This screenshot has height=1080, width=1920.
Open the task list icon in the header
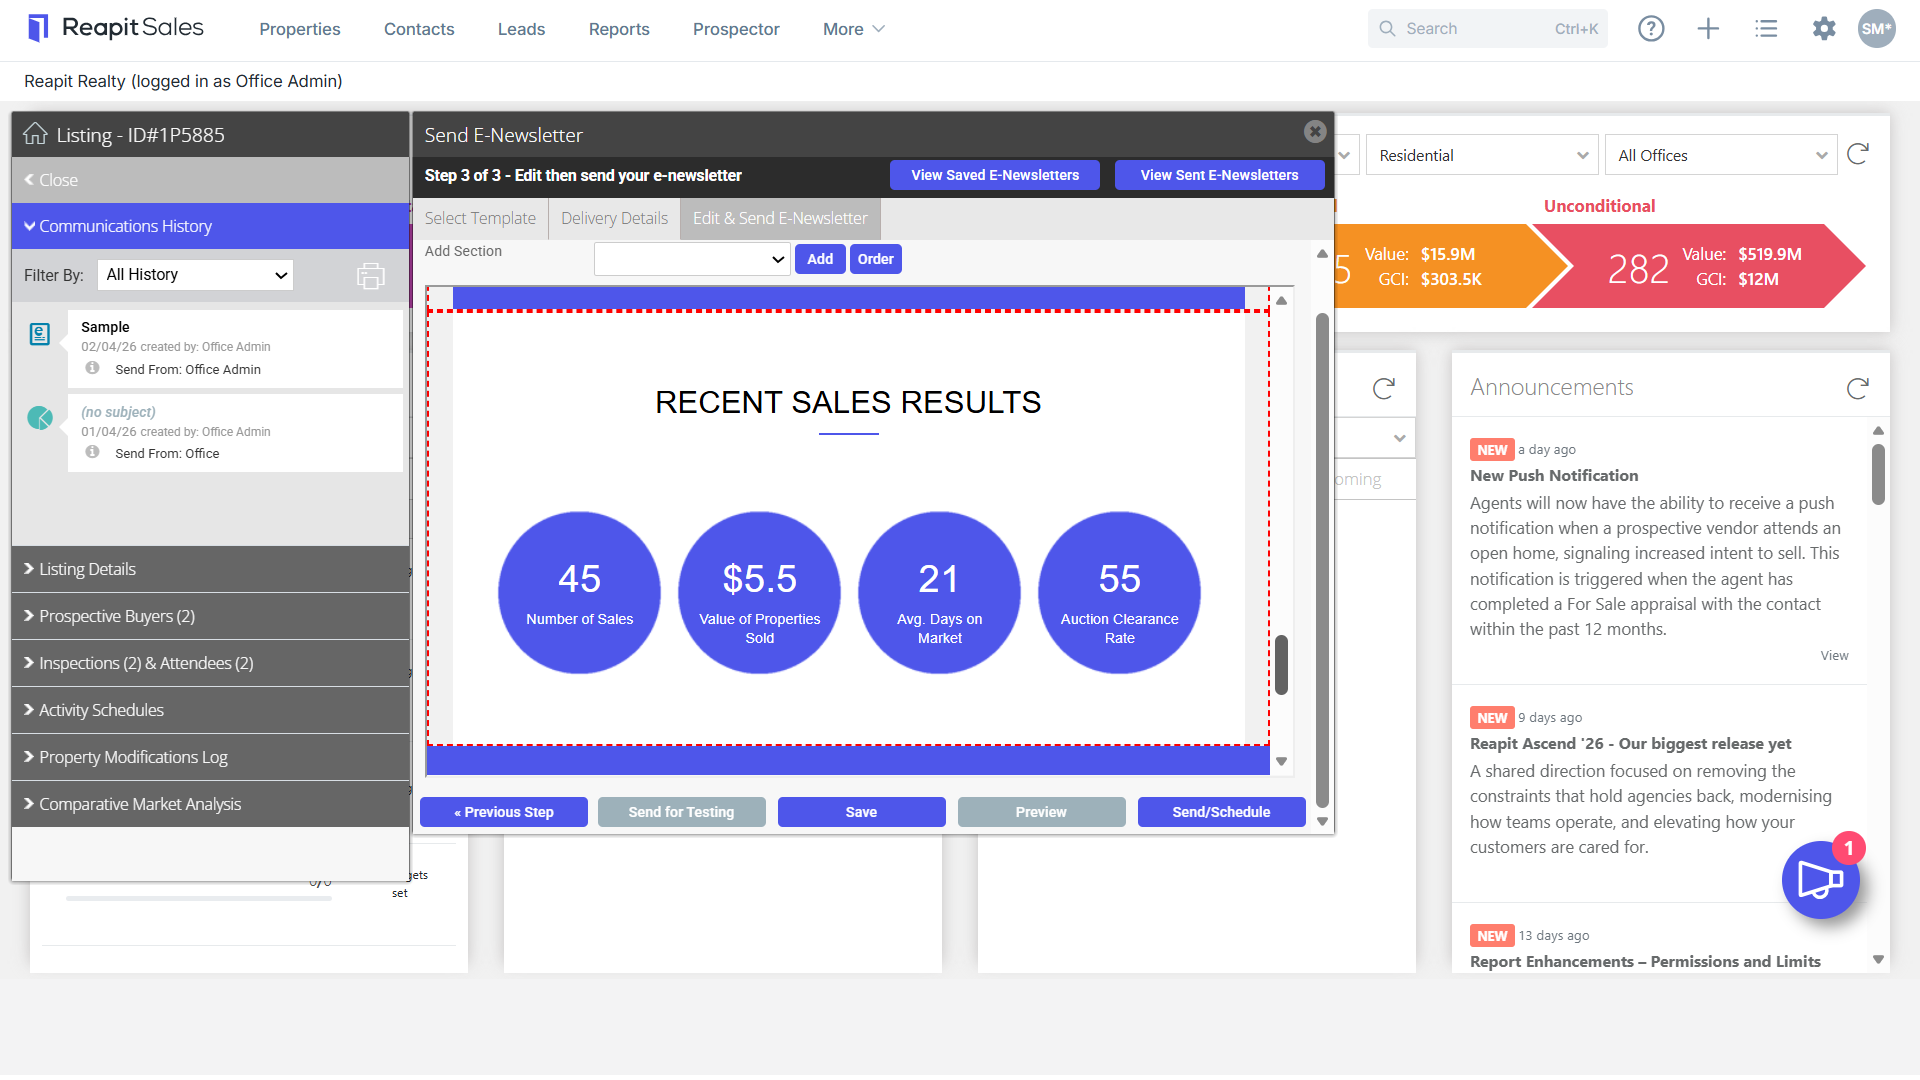pyautogui.click(x=1766, y=29)
